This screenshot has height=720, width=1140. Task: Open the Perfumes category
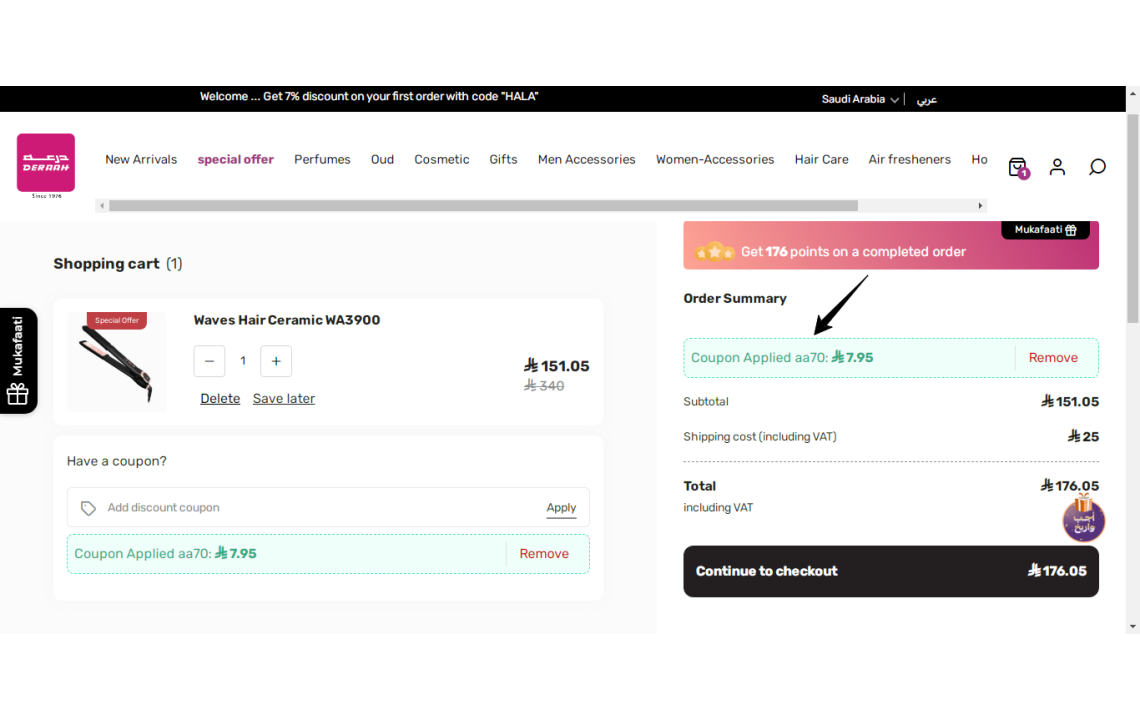click(322, 159)
